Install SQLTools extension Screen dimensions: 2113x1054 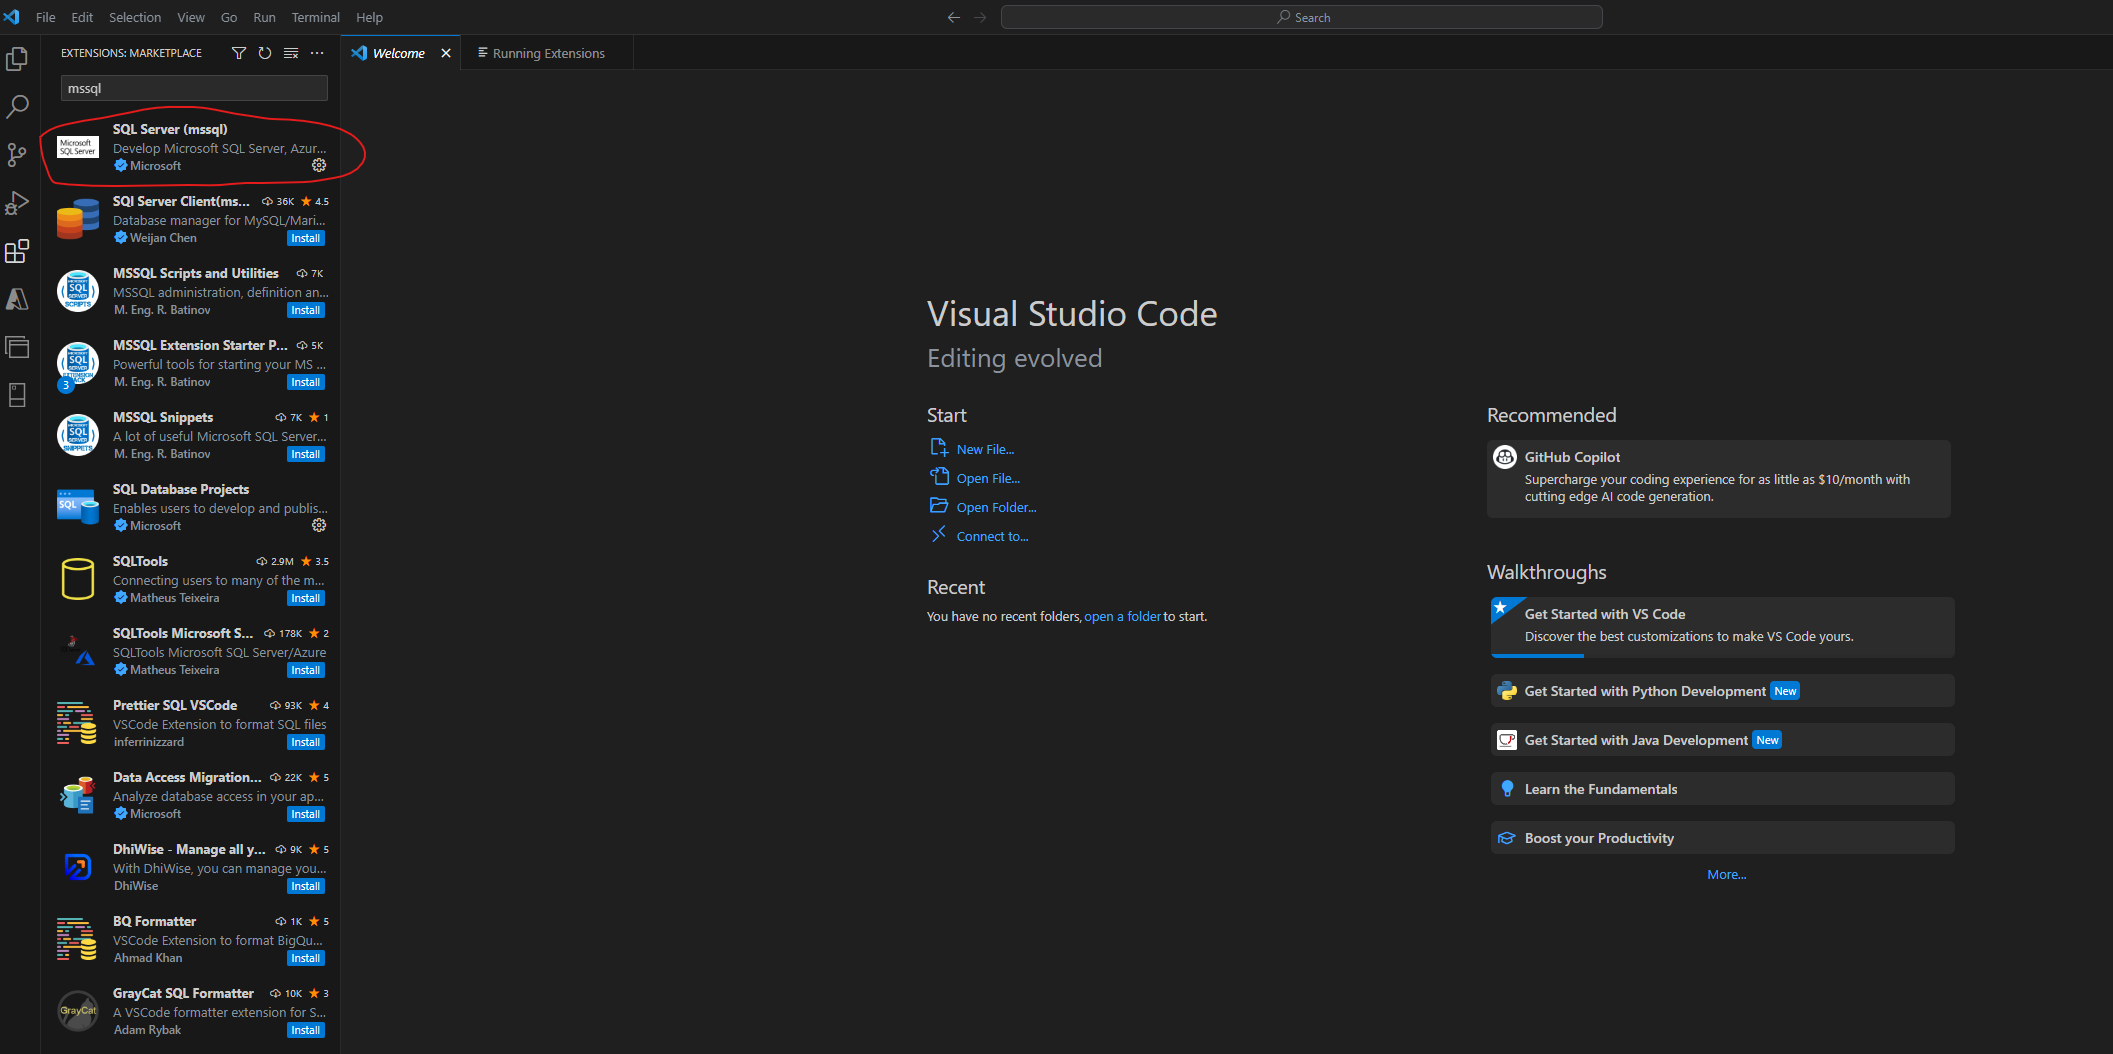click(306, 598)
